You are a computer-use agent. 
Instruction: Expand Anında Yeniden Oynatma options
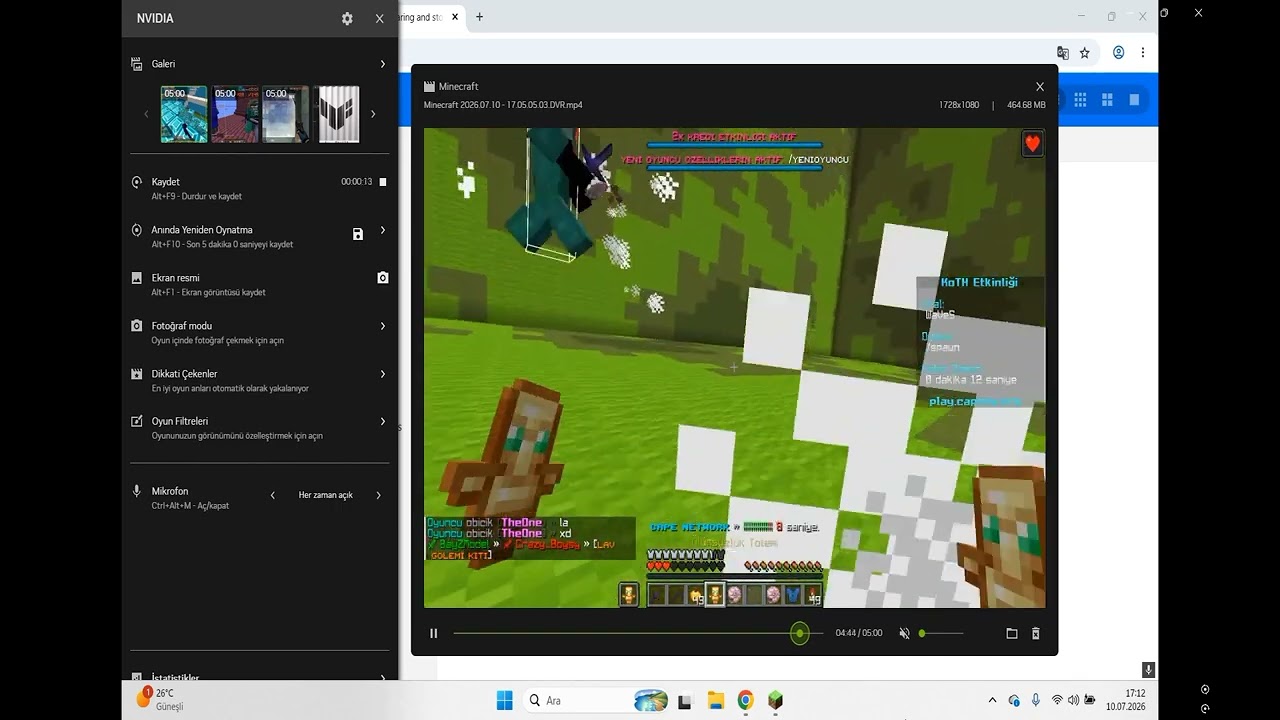(x=382, y=231)
